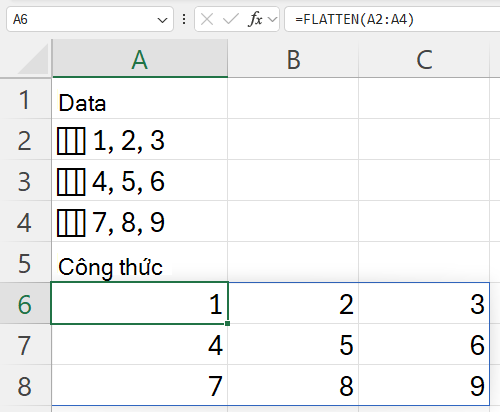Select empty cell B5
500x412 pixels.
293,262
